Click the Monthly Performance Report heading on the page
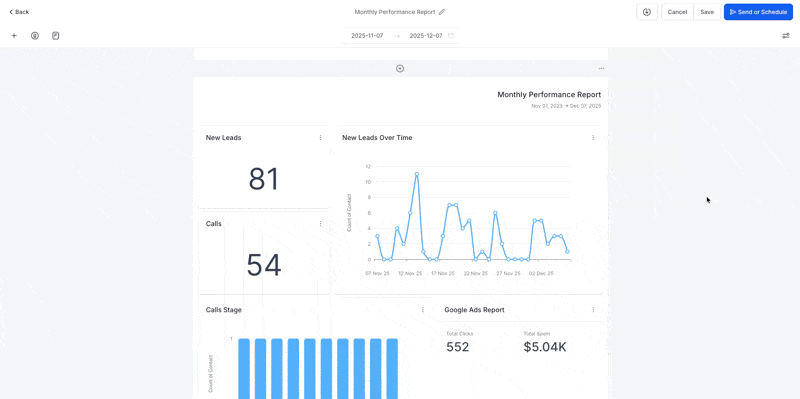 click(x=549, y=94)
